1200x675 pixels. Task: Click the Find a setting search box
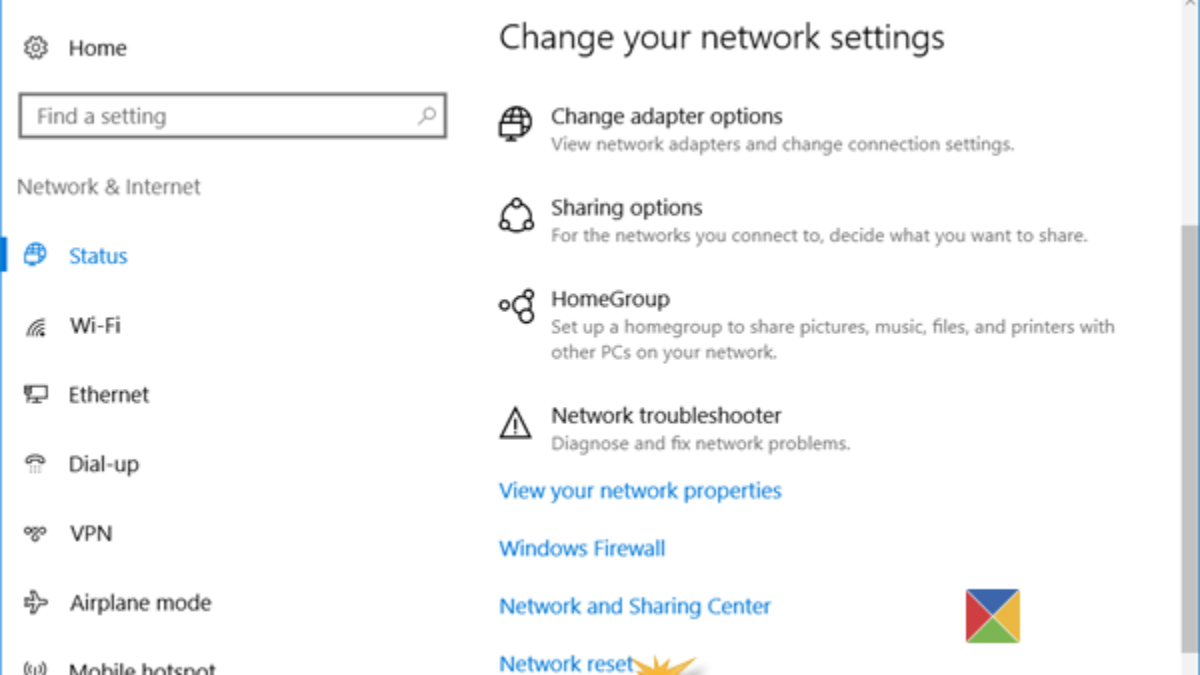click(x=220, y=116)
